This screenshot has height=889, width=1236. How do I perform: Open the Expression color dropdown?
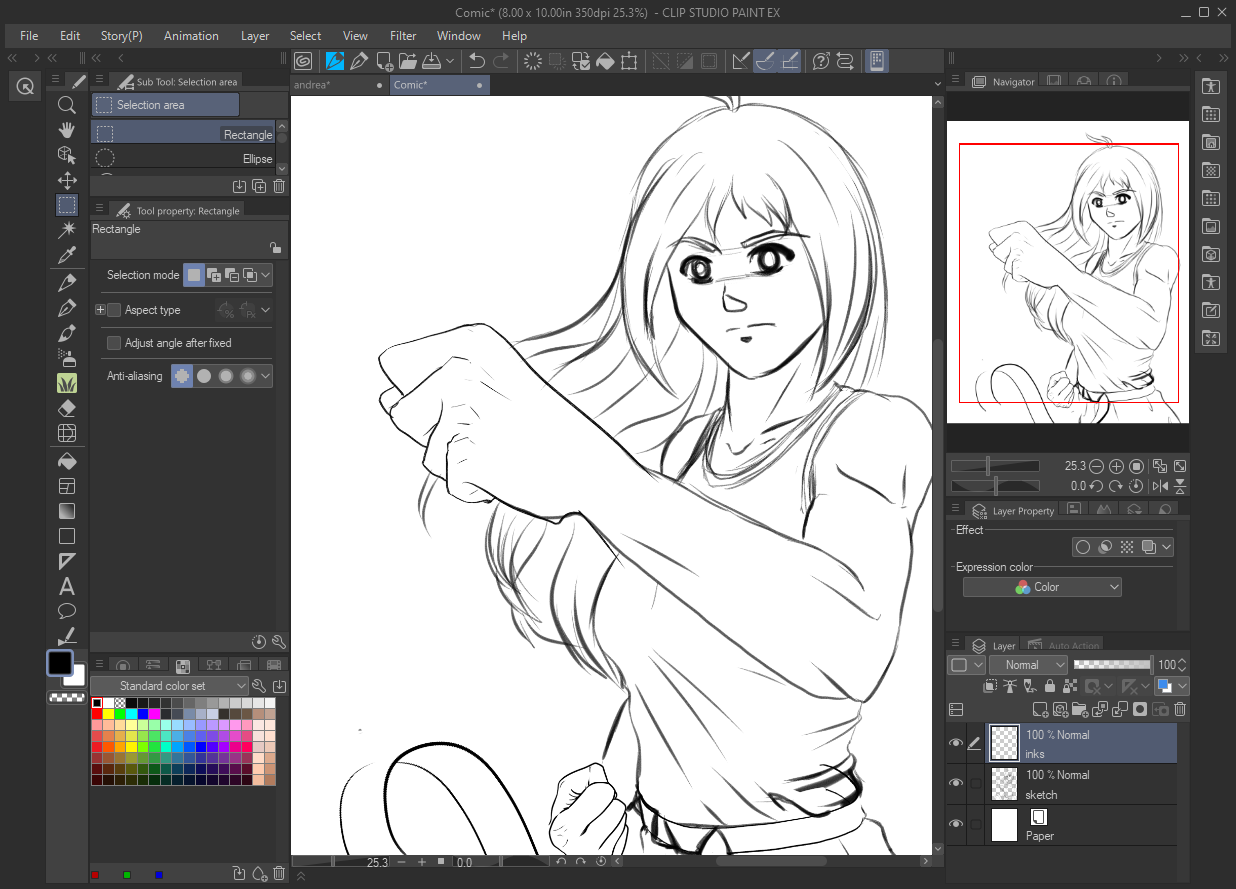tap(1042, 587)
